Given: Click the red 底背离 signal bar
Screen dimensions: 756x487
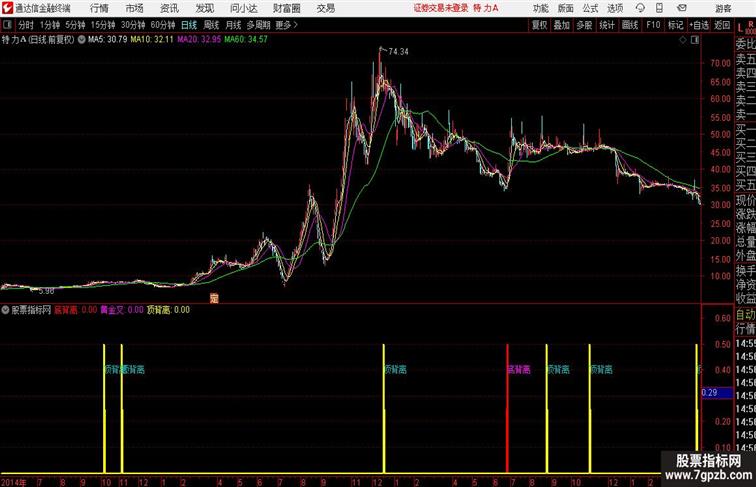Looking at the screenshot, I should tap(507, 408).
